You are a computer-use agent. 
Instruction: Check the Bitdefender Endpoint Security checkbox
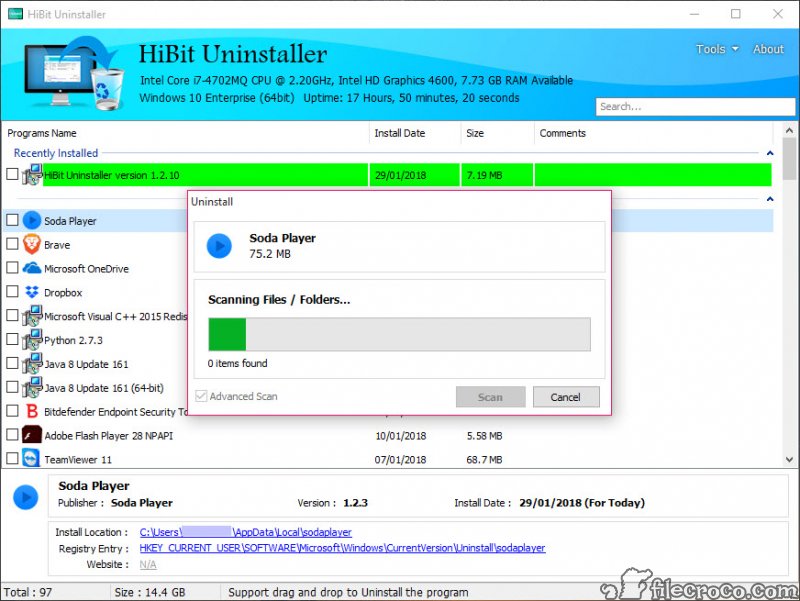(x=12, y=411)
